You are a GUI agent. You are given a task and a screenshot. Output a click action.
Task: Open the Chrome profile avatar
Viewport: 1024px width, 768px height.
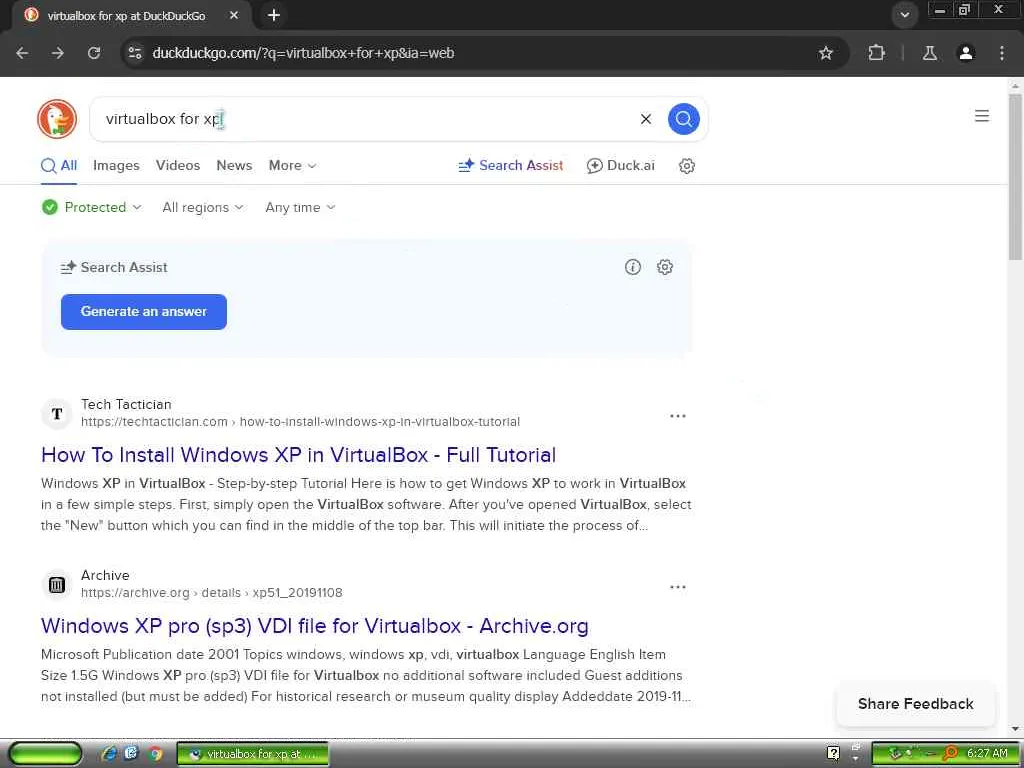click(966, 53)
